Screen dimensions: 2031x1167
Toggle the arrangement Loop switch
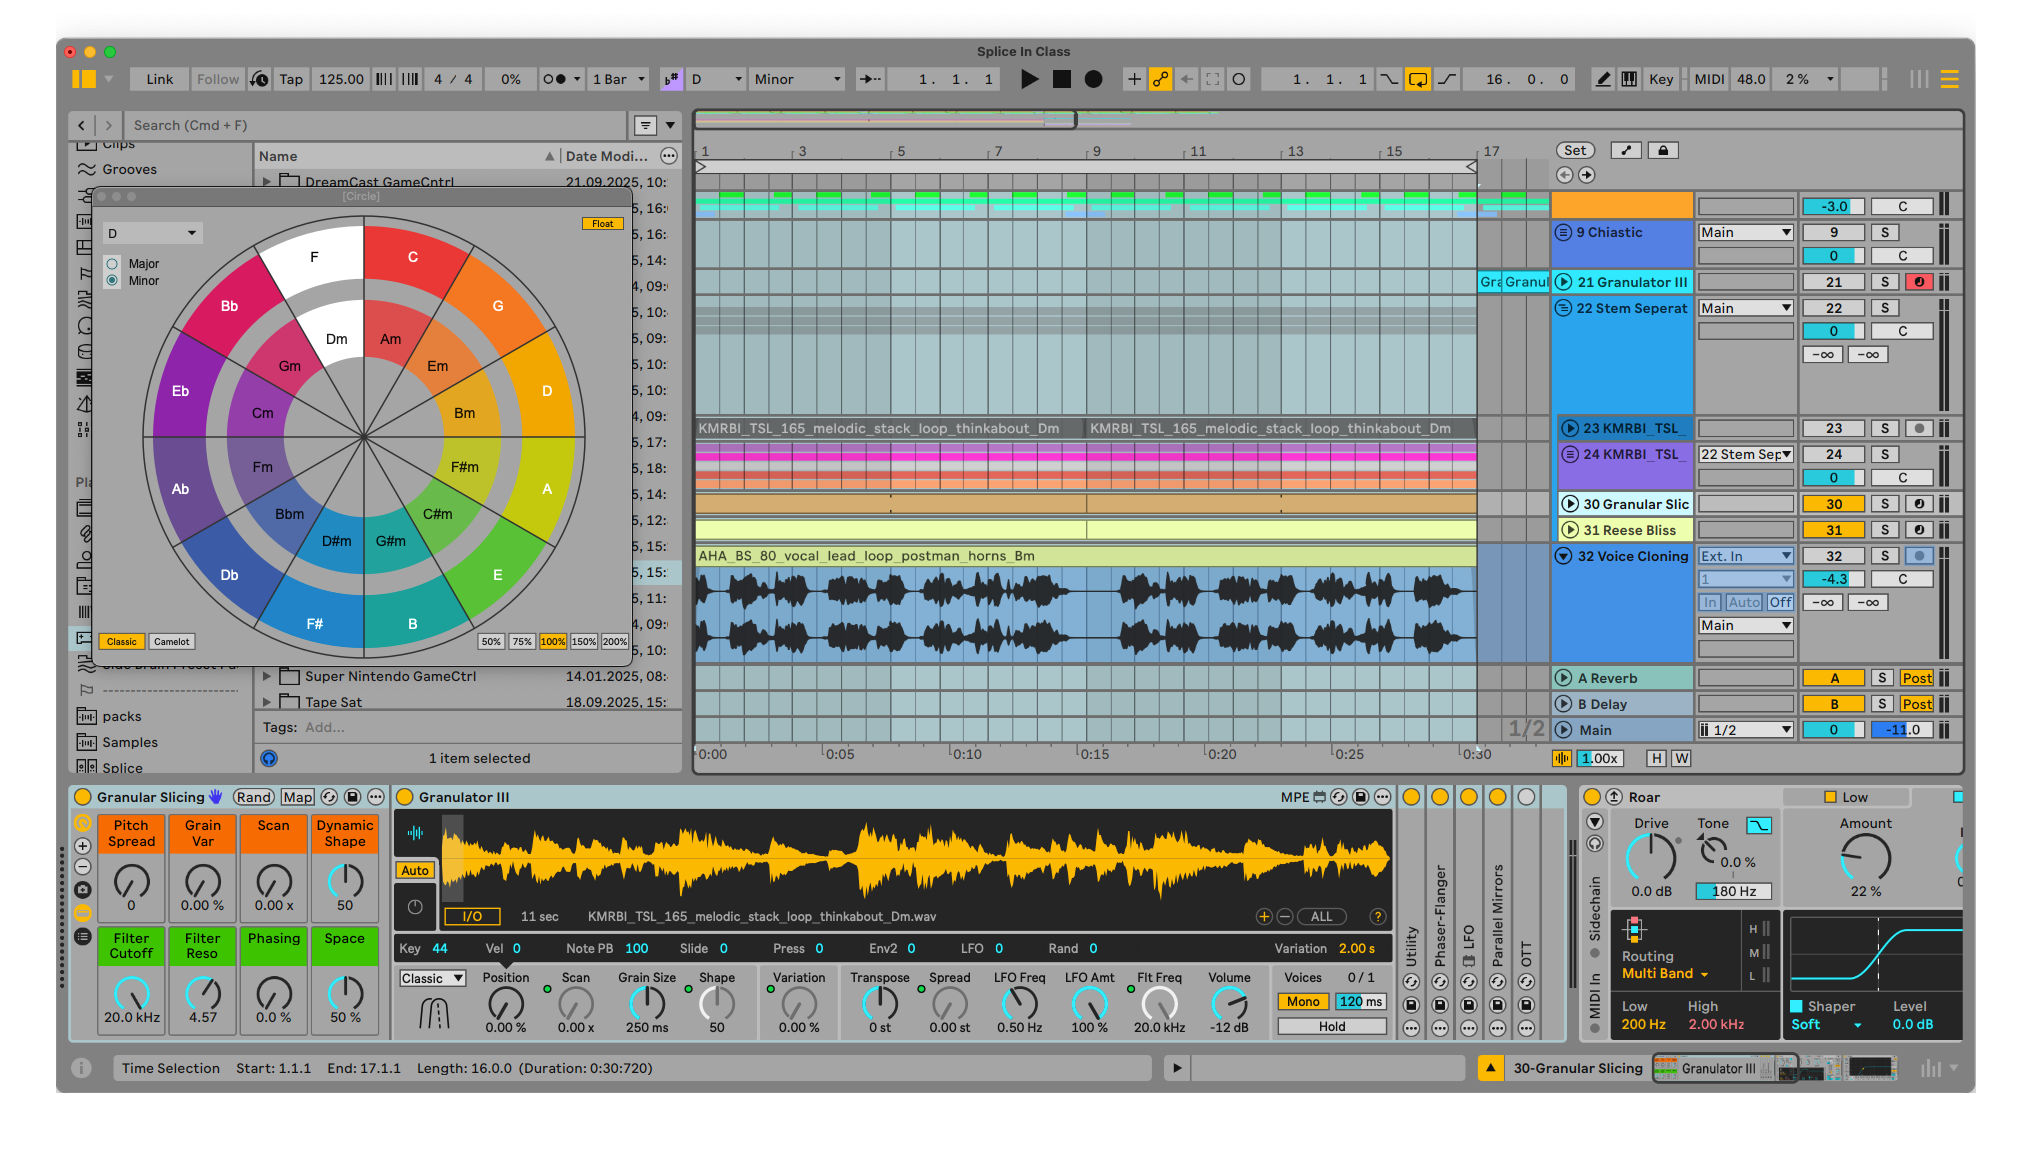tap(1418, 79)
